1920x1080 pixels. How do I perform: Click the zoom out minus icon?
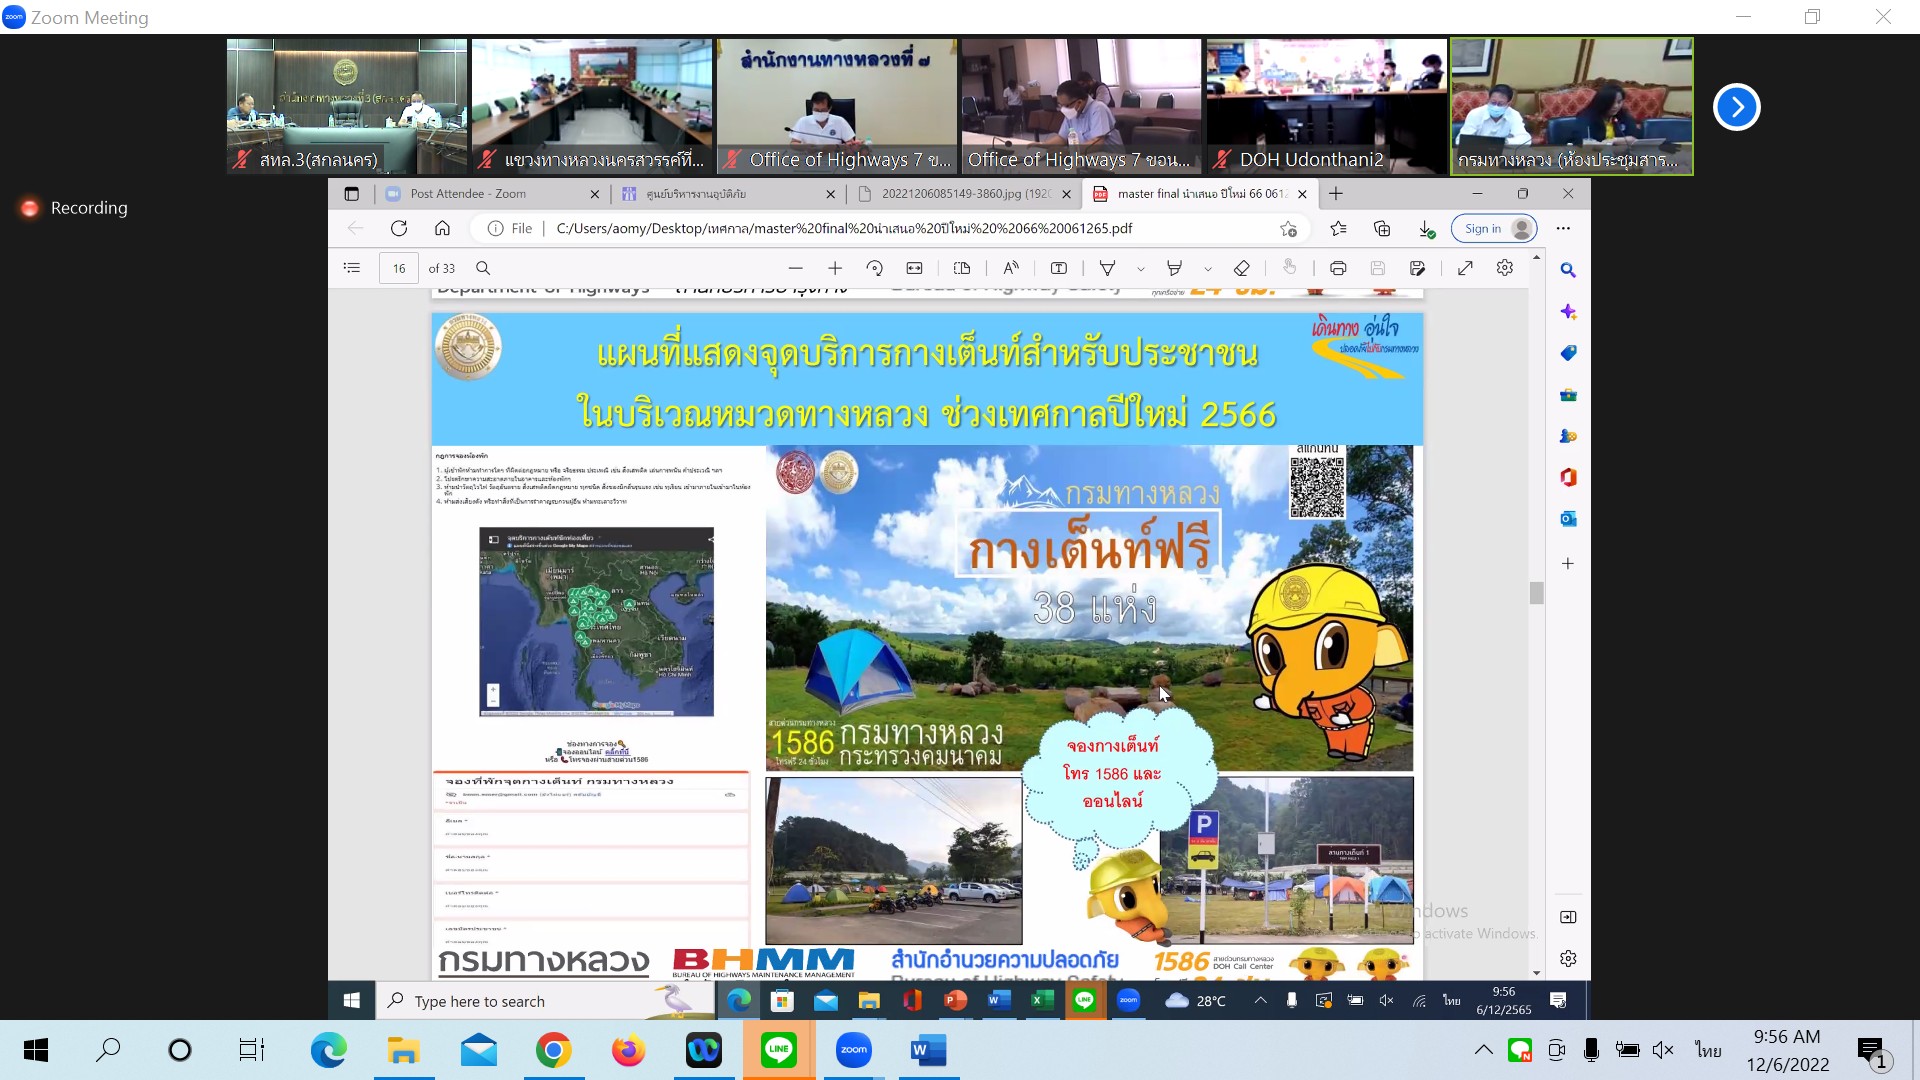click(x=795, y=268)
